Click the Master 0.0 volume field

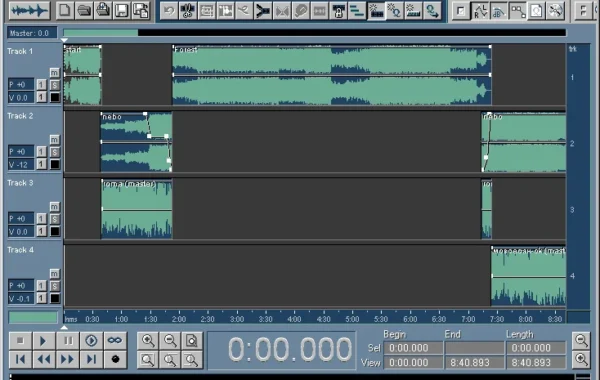click(x=32, y=33)
